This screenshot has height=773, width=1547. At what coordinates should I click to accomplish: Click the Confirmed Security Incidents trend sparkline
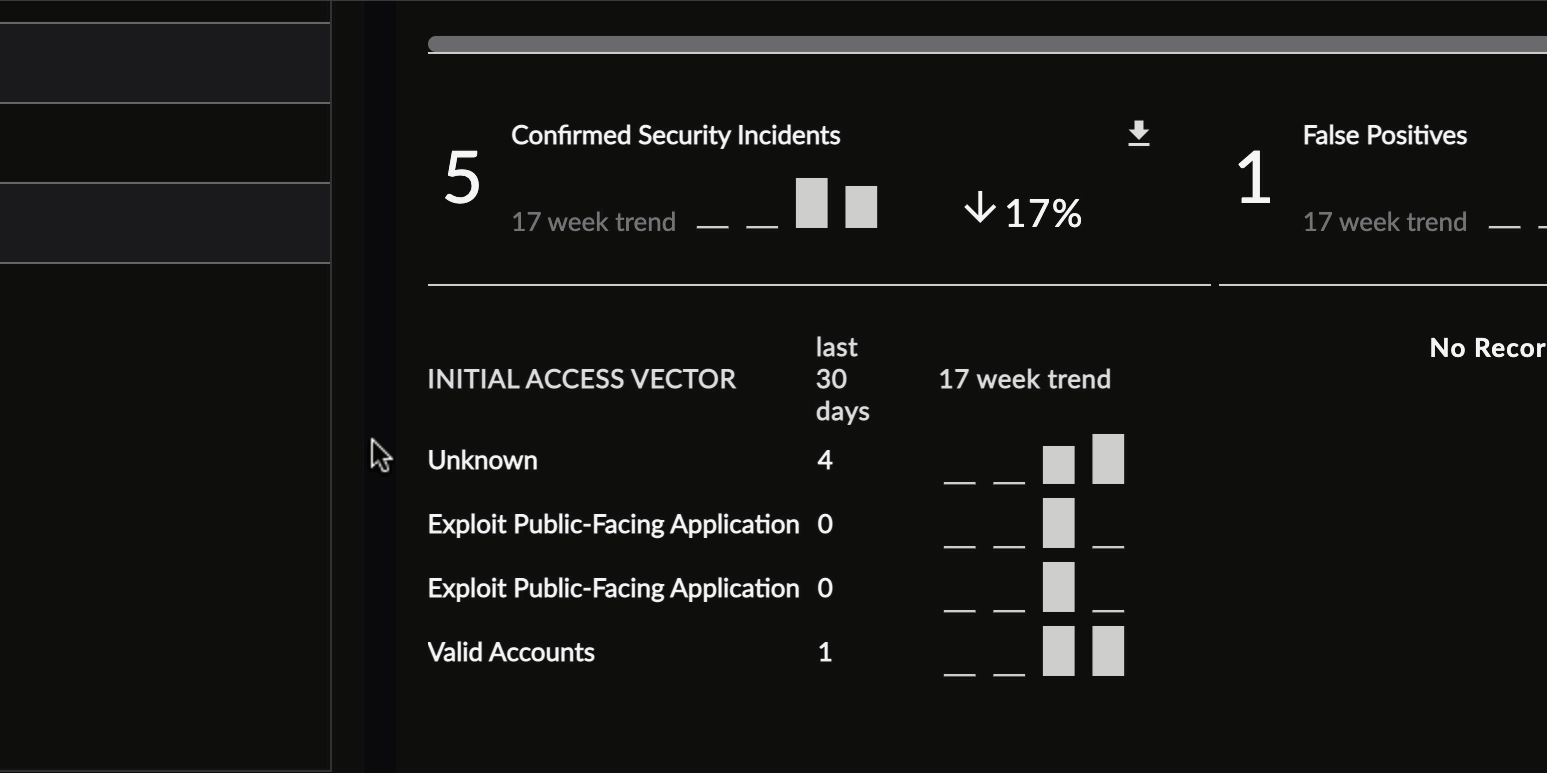pos(786,203)
